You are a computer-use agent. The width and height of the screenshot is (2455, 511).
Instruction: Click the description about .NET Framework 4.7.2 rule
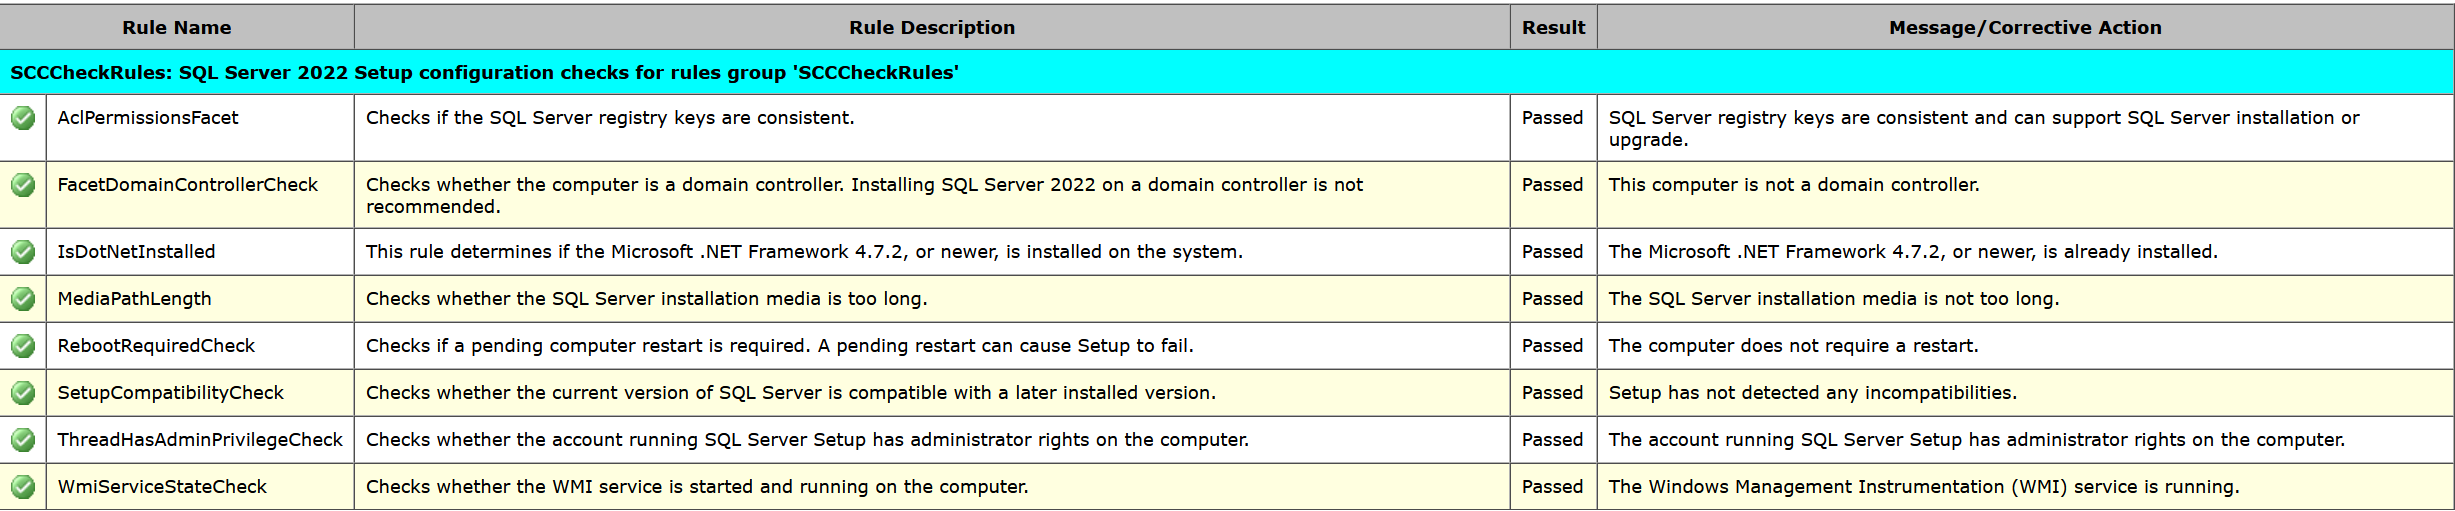tap(804, 252)
